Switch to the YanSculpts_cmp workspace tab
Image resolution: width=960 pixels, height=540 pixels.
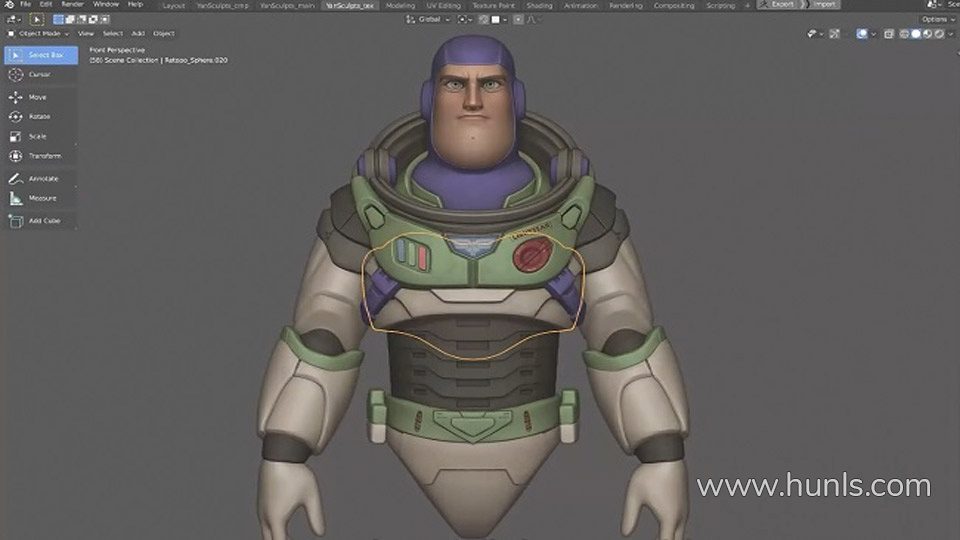click(223, 6)
